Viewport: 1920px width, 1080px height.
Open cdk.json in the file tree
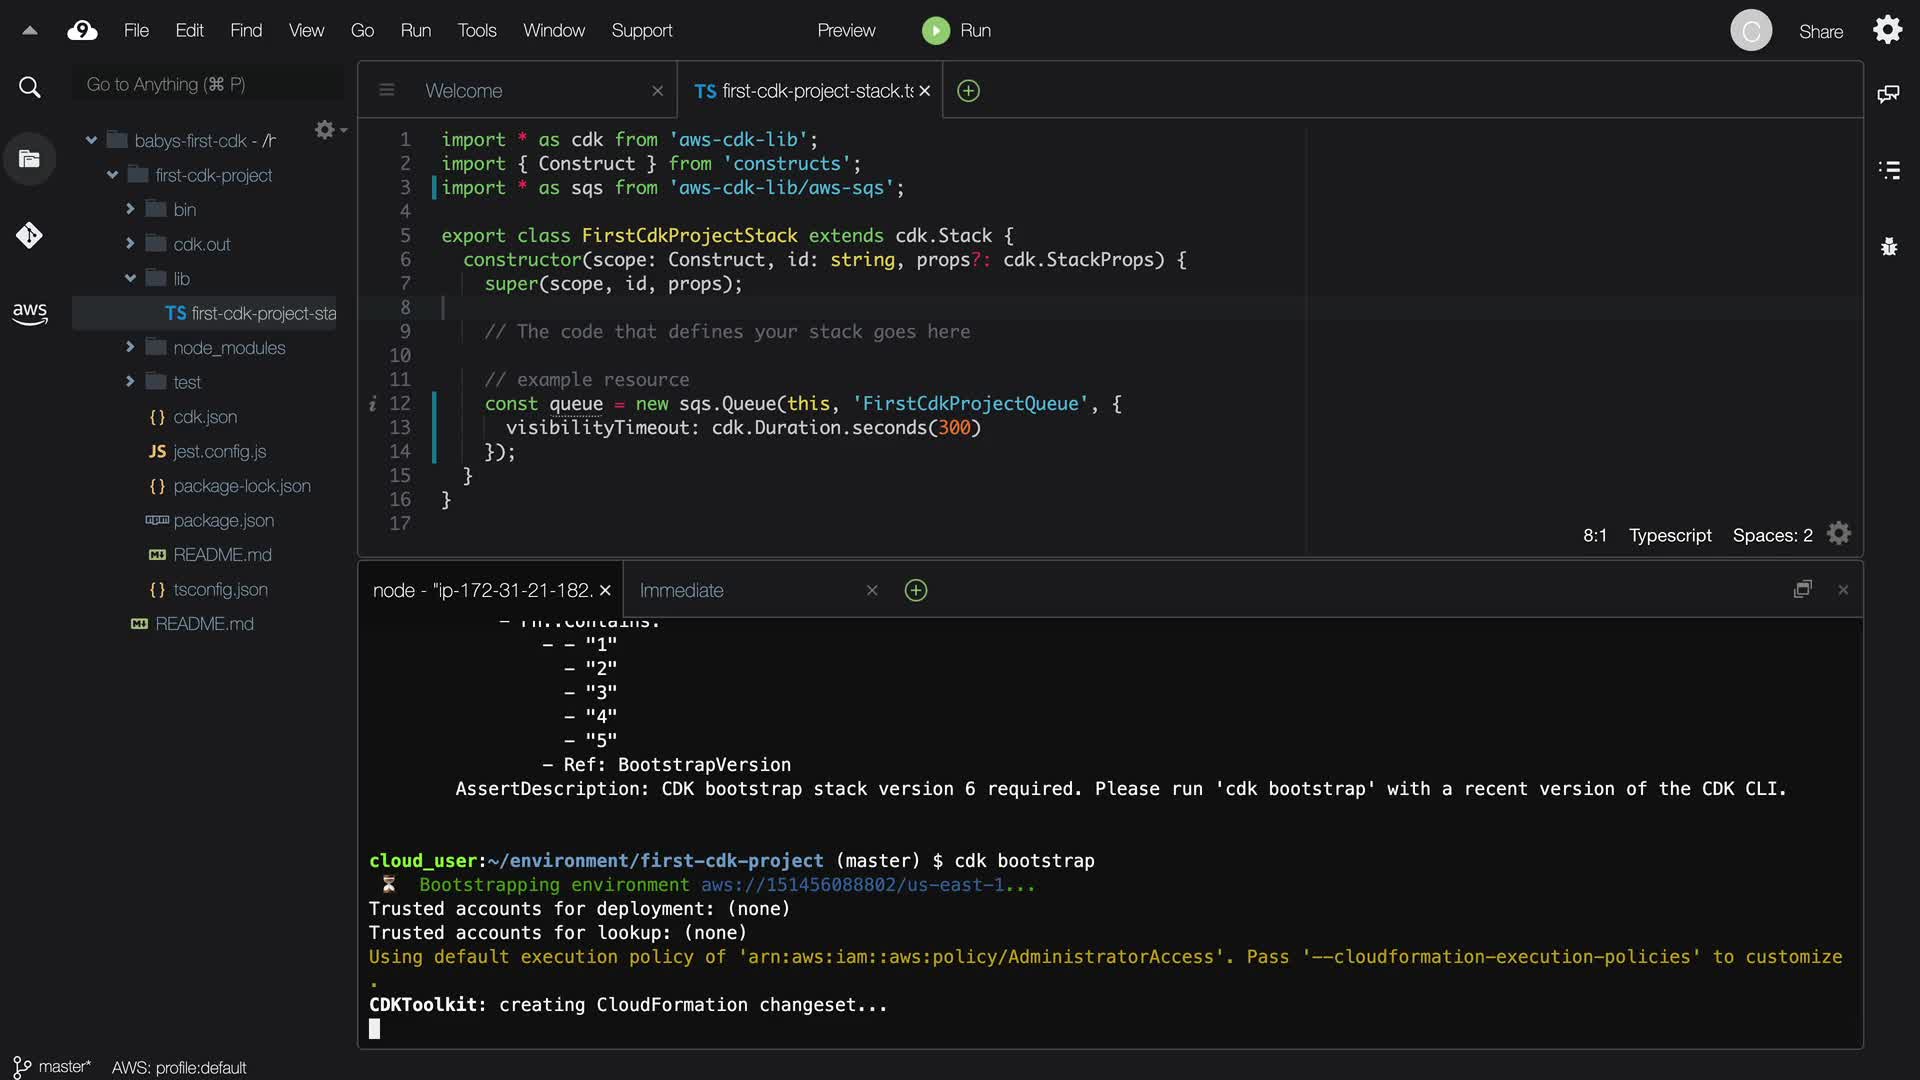coord(204,417)
